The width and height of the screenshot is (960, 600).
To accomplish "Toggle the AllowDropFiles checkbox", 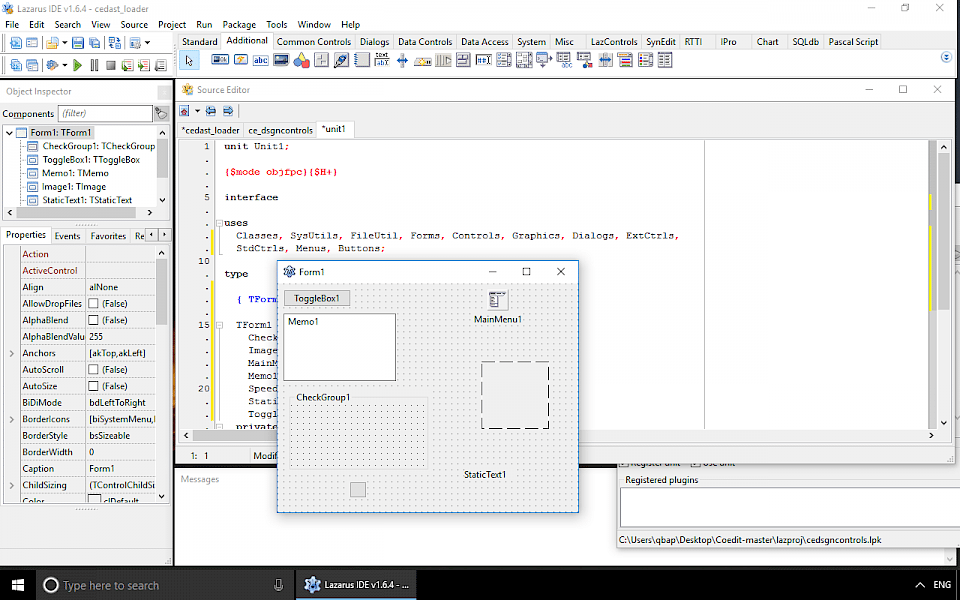I will click(93, 304).
